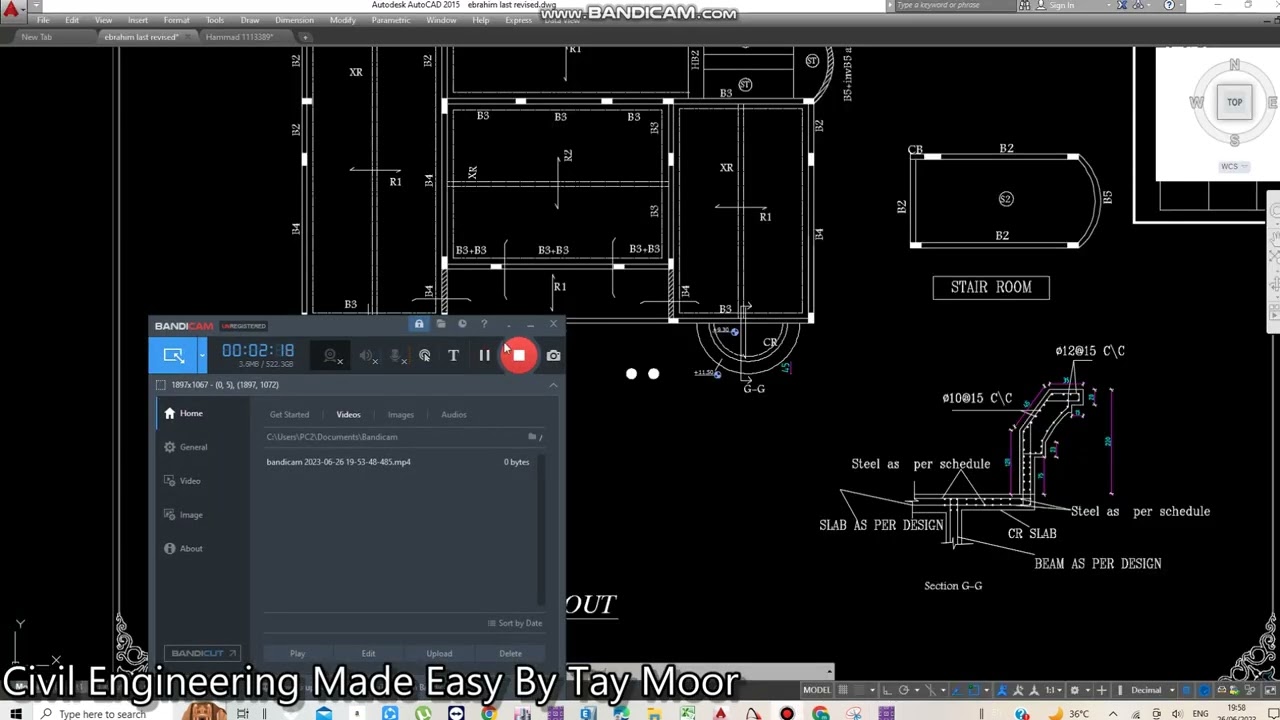Click the Edit button in Bandicam
1280x720 pixels.
368,653
